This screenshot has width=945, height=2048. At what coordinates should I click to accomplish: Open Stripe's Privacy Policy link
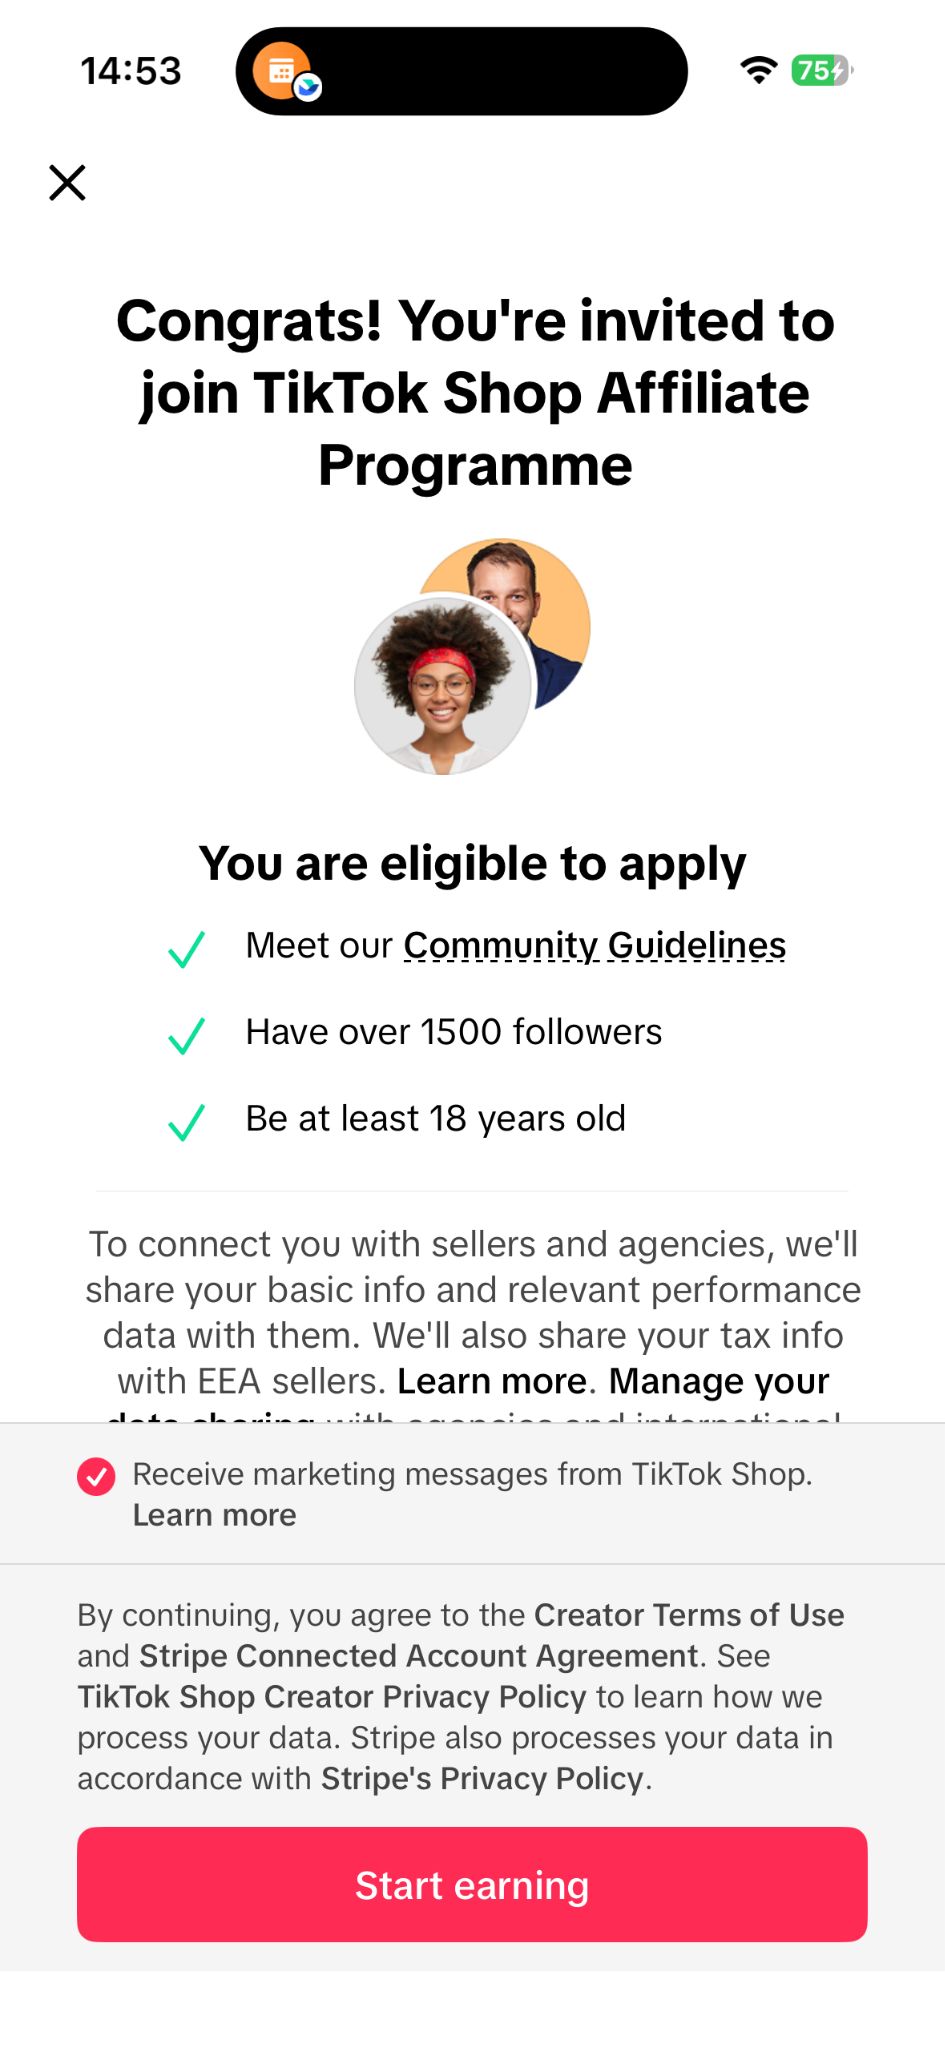coord(482,1779)
